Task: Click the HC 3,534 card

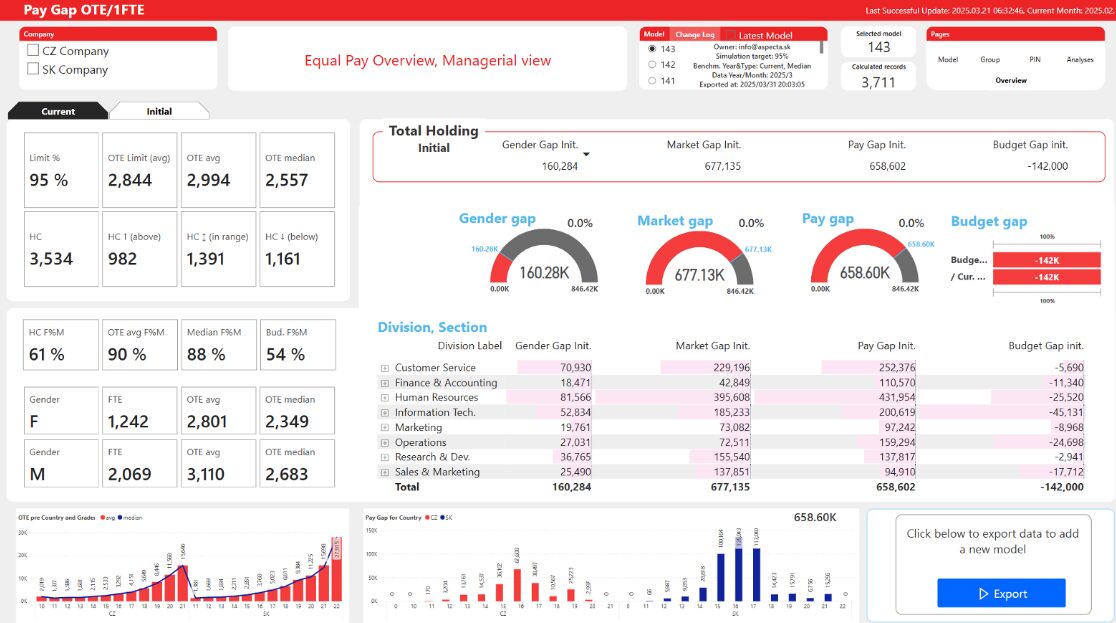Action: coord(61,249)
